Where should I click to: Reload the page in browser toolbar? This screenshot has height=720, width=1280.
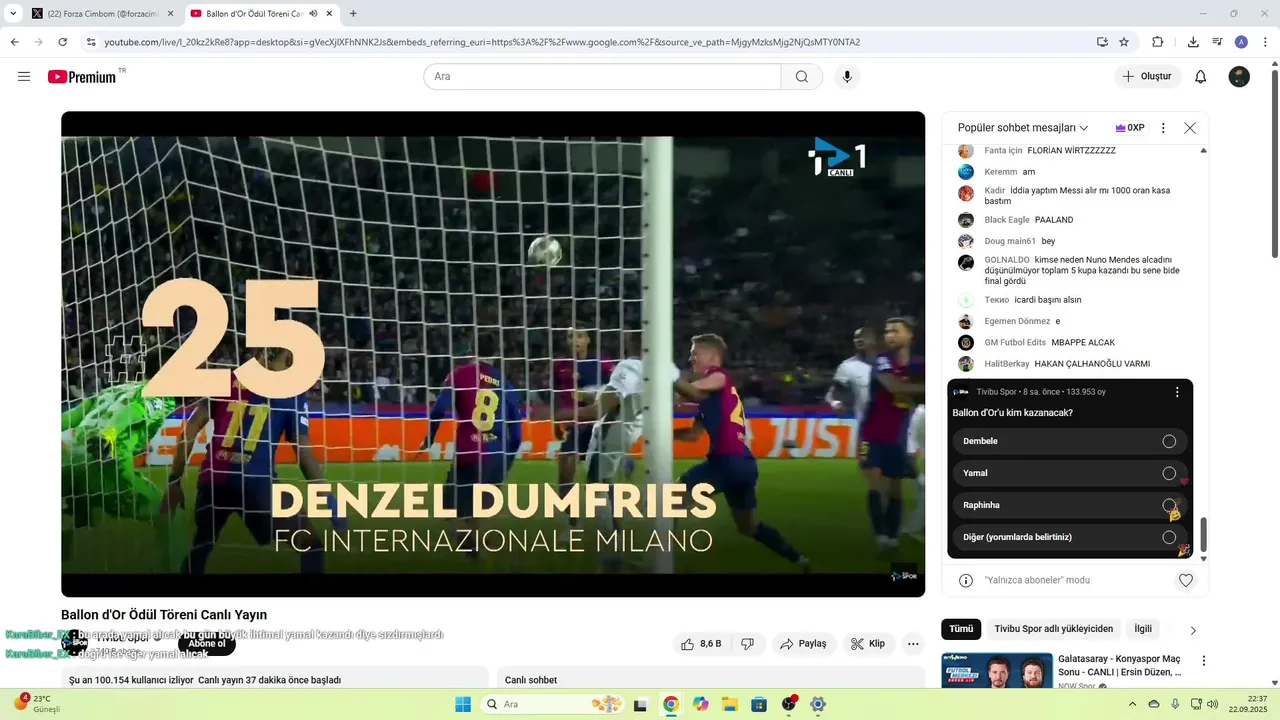62,42
